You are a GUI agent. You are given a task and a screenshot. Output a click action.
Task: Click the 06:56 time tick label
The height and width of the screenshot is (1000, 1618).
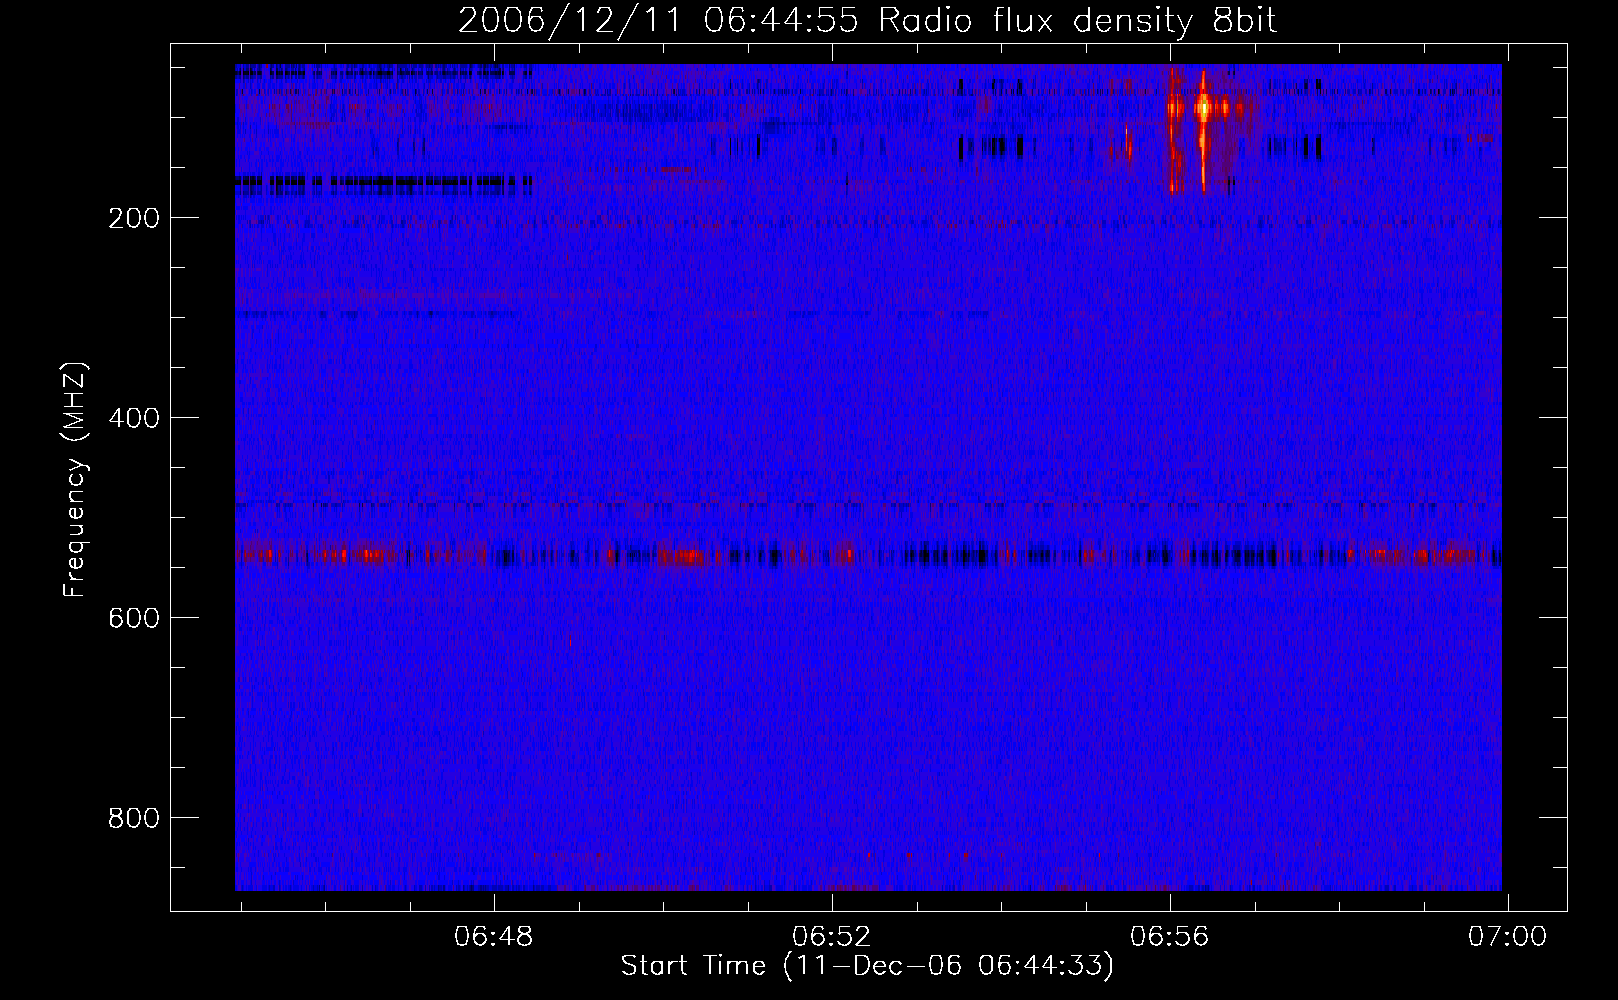tap(1170, 937)
